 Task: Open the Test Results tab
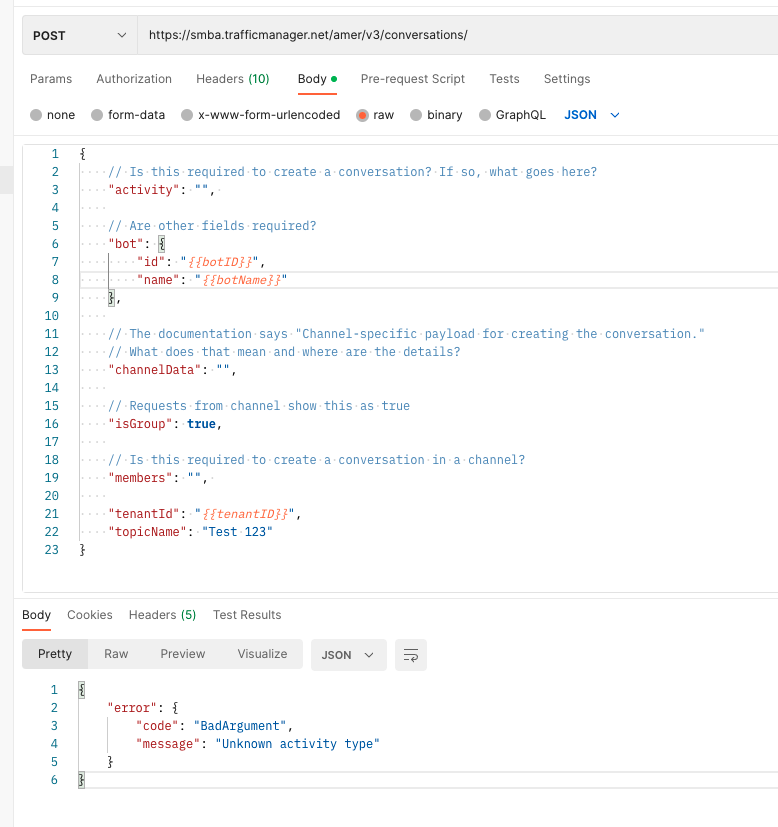247,615
